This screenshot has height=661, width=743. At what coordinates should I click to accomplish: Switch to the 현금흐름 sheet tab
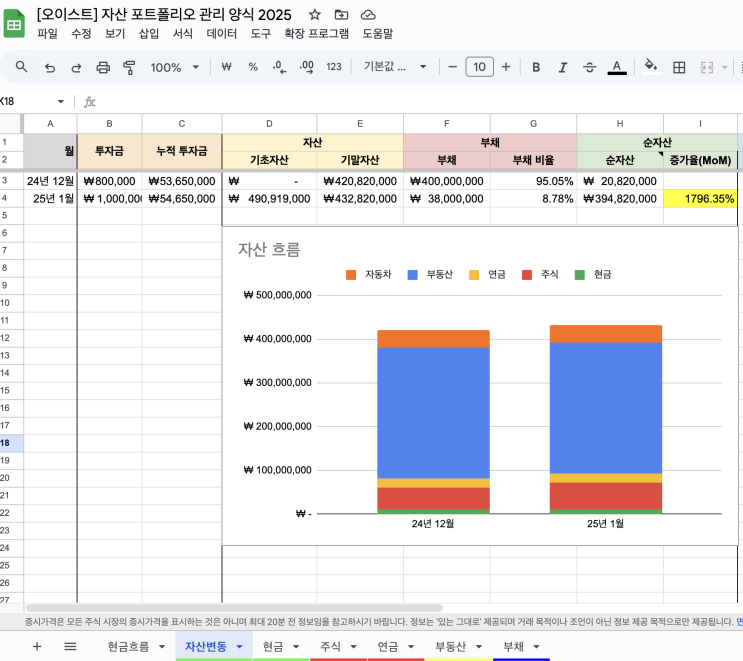click(128, 647)
